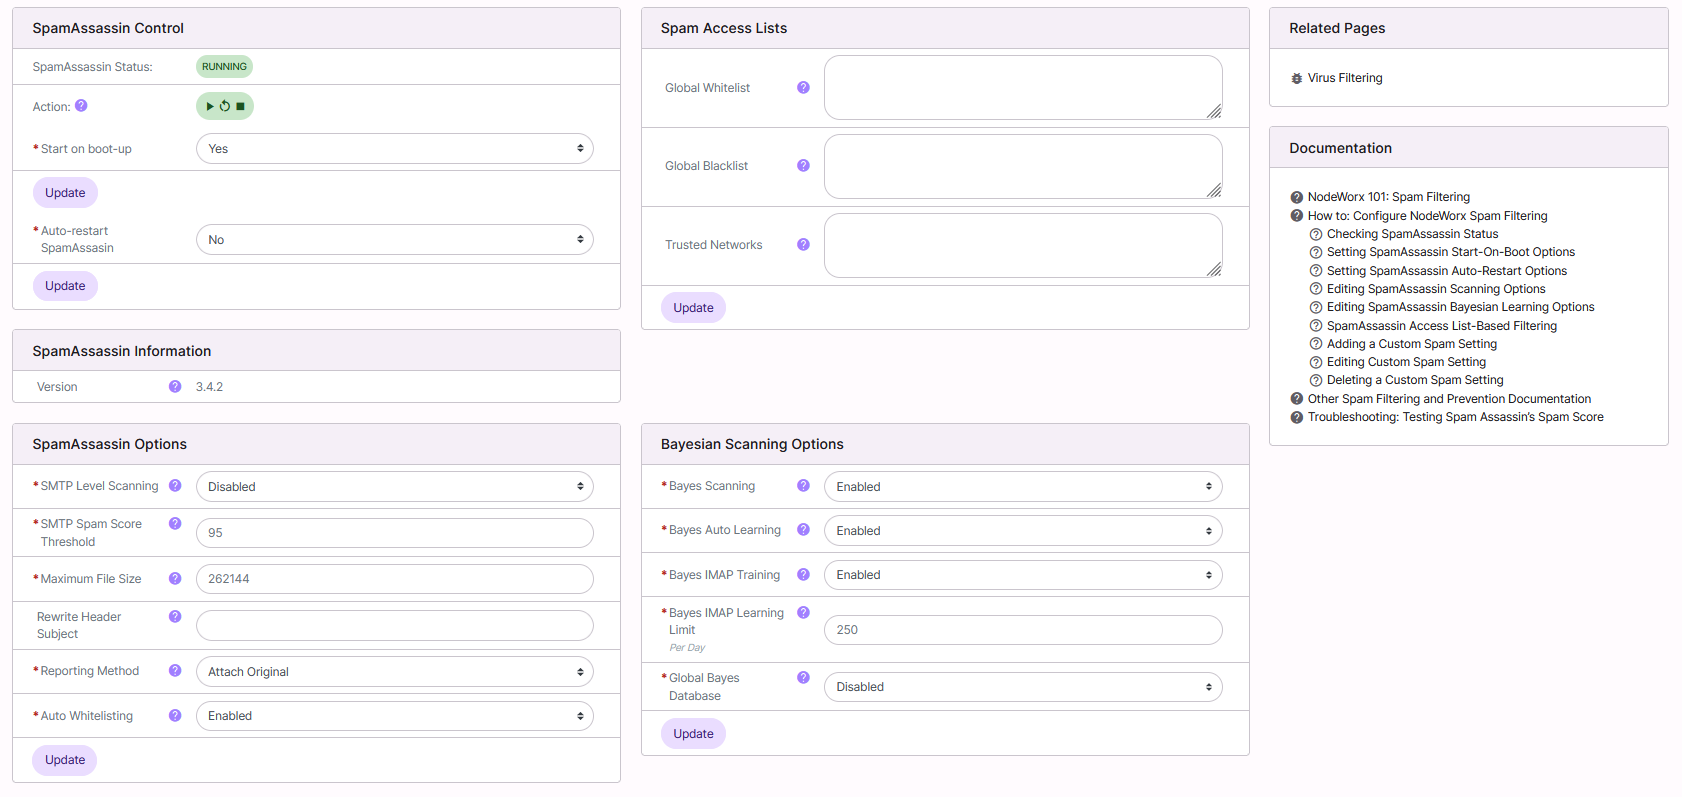The image size is (1682, 797).
Task: Open the Auto-restart SpamAssassin dropdown
Action: coord(394,240)
